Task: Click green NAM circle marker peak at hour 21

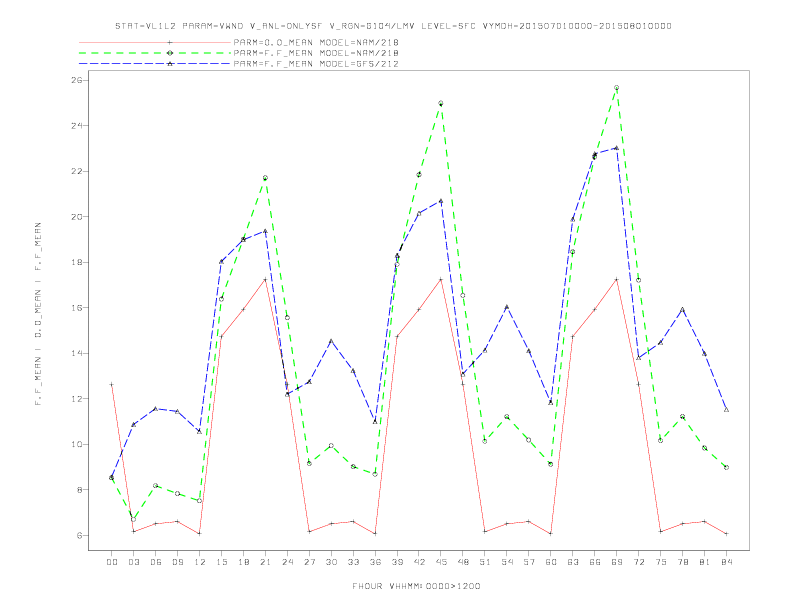Action: pyautogui.click(x=265, y=178)
